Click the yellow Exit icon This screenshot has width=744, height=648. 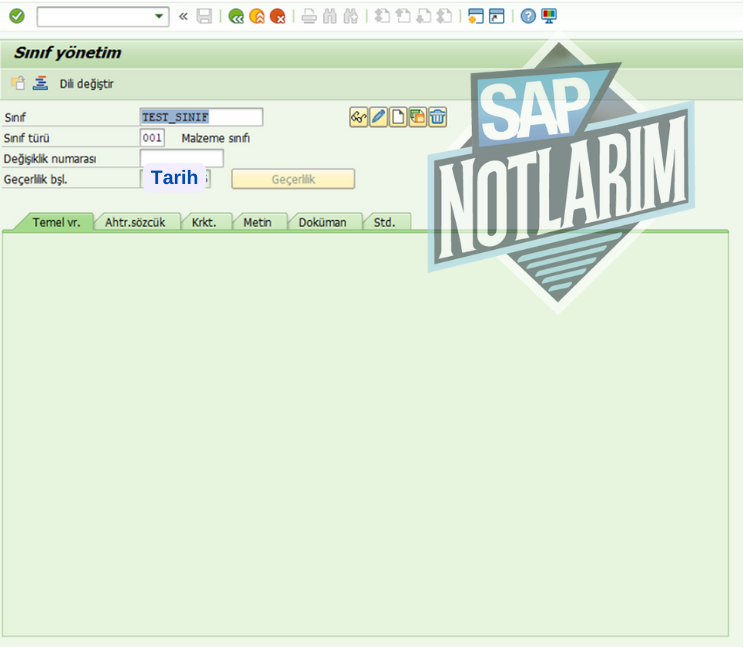pos(257,17)
